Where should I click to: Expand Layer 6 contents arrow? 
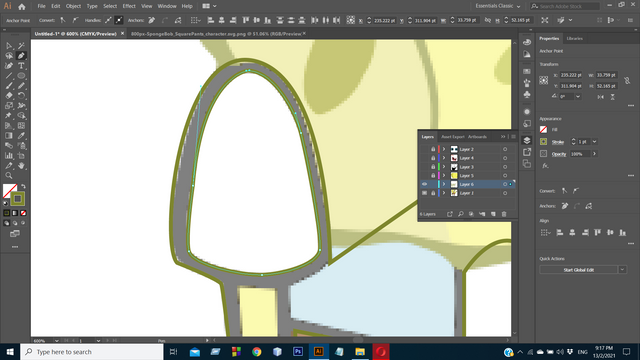(444, 184)
